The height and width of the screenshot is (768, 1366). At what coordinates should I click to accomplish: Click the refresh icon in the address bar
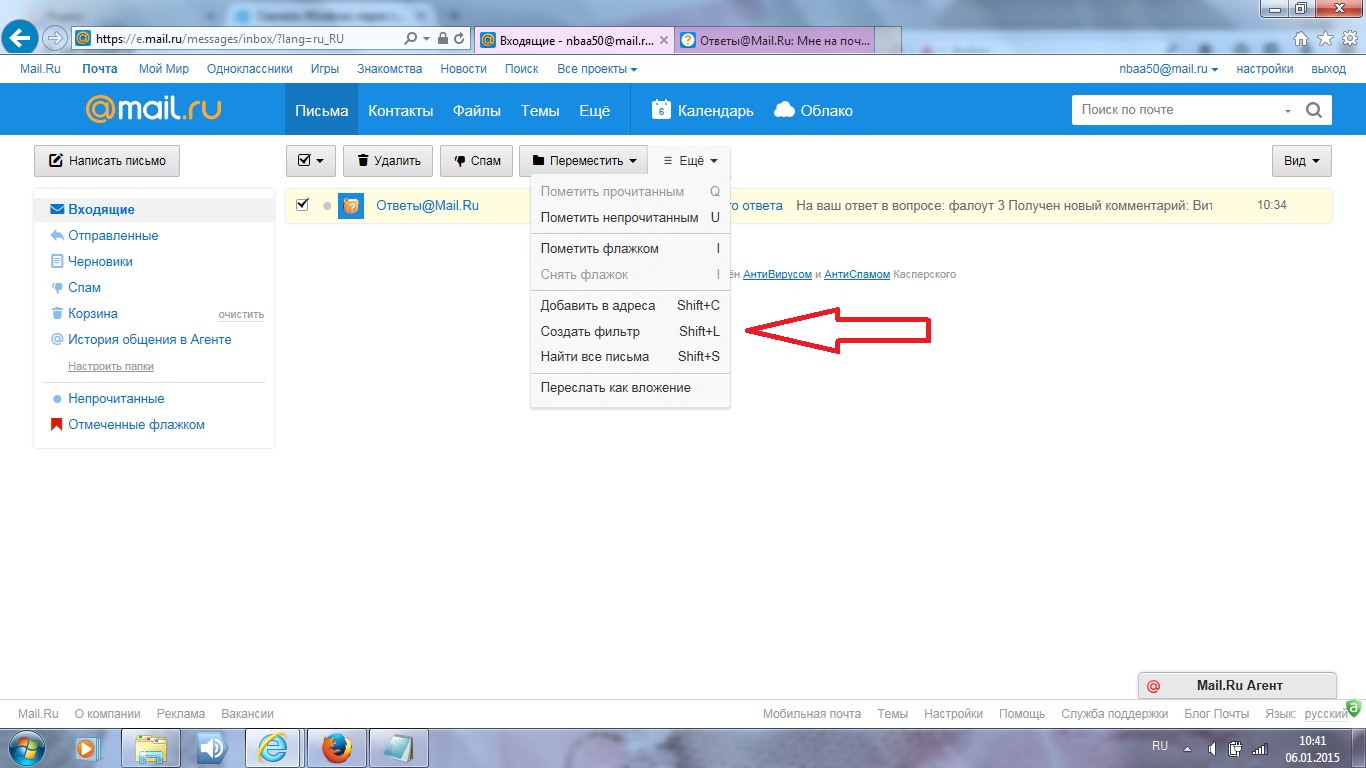pyautogui.click(x=459, y=38)
